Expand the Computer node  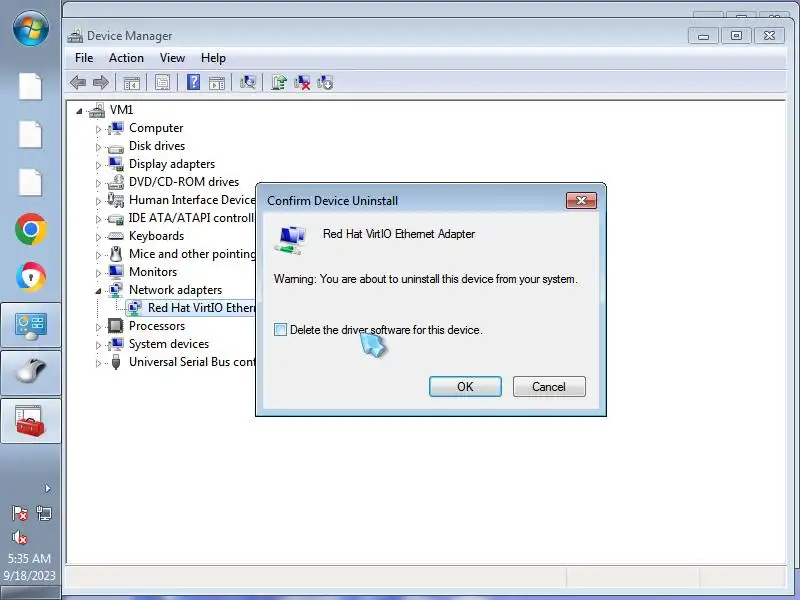click(x=98, y=129)
